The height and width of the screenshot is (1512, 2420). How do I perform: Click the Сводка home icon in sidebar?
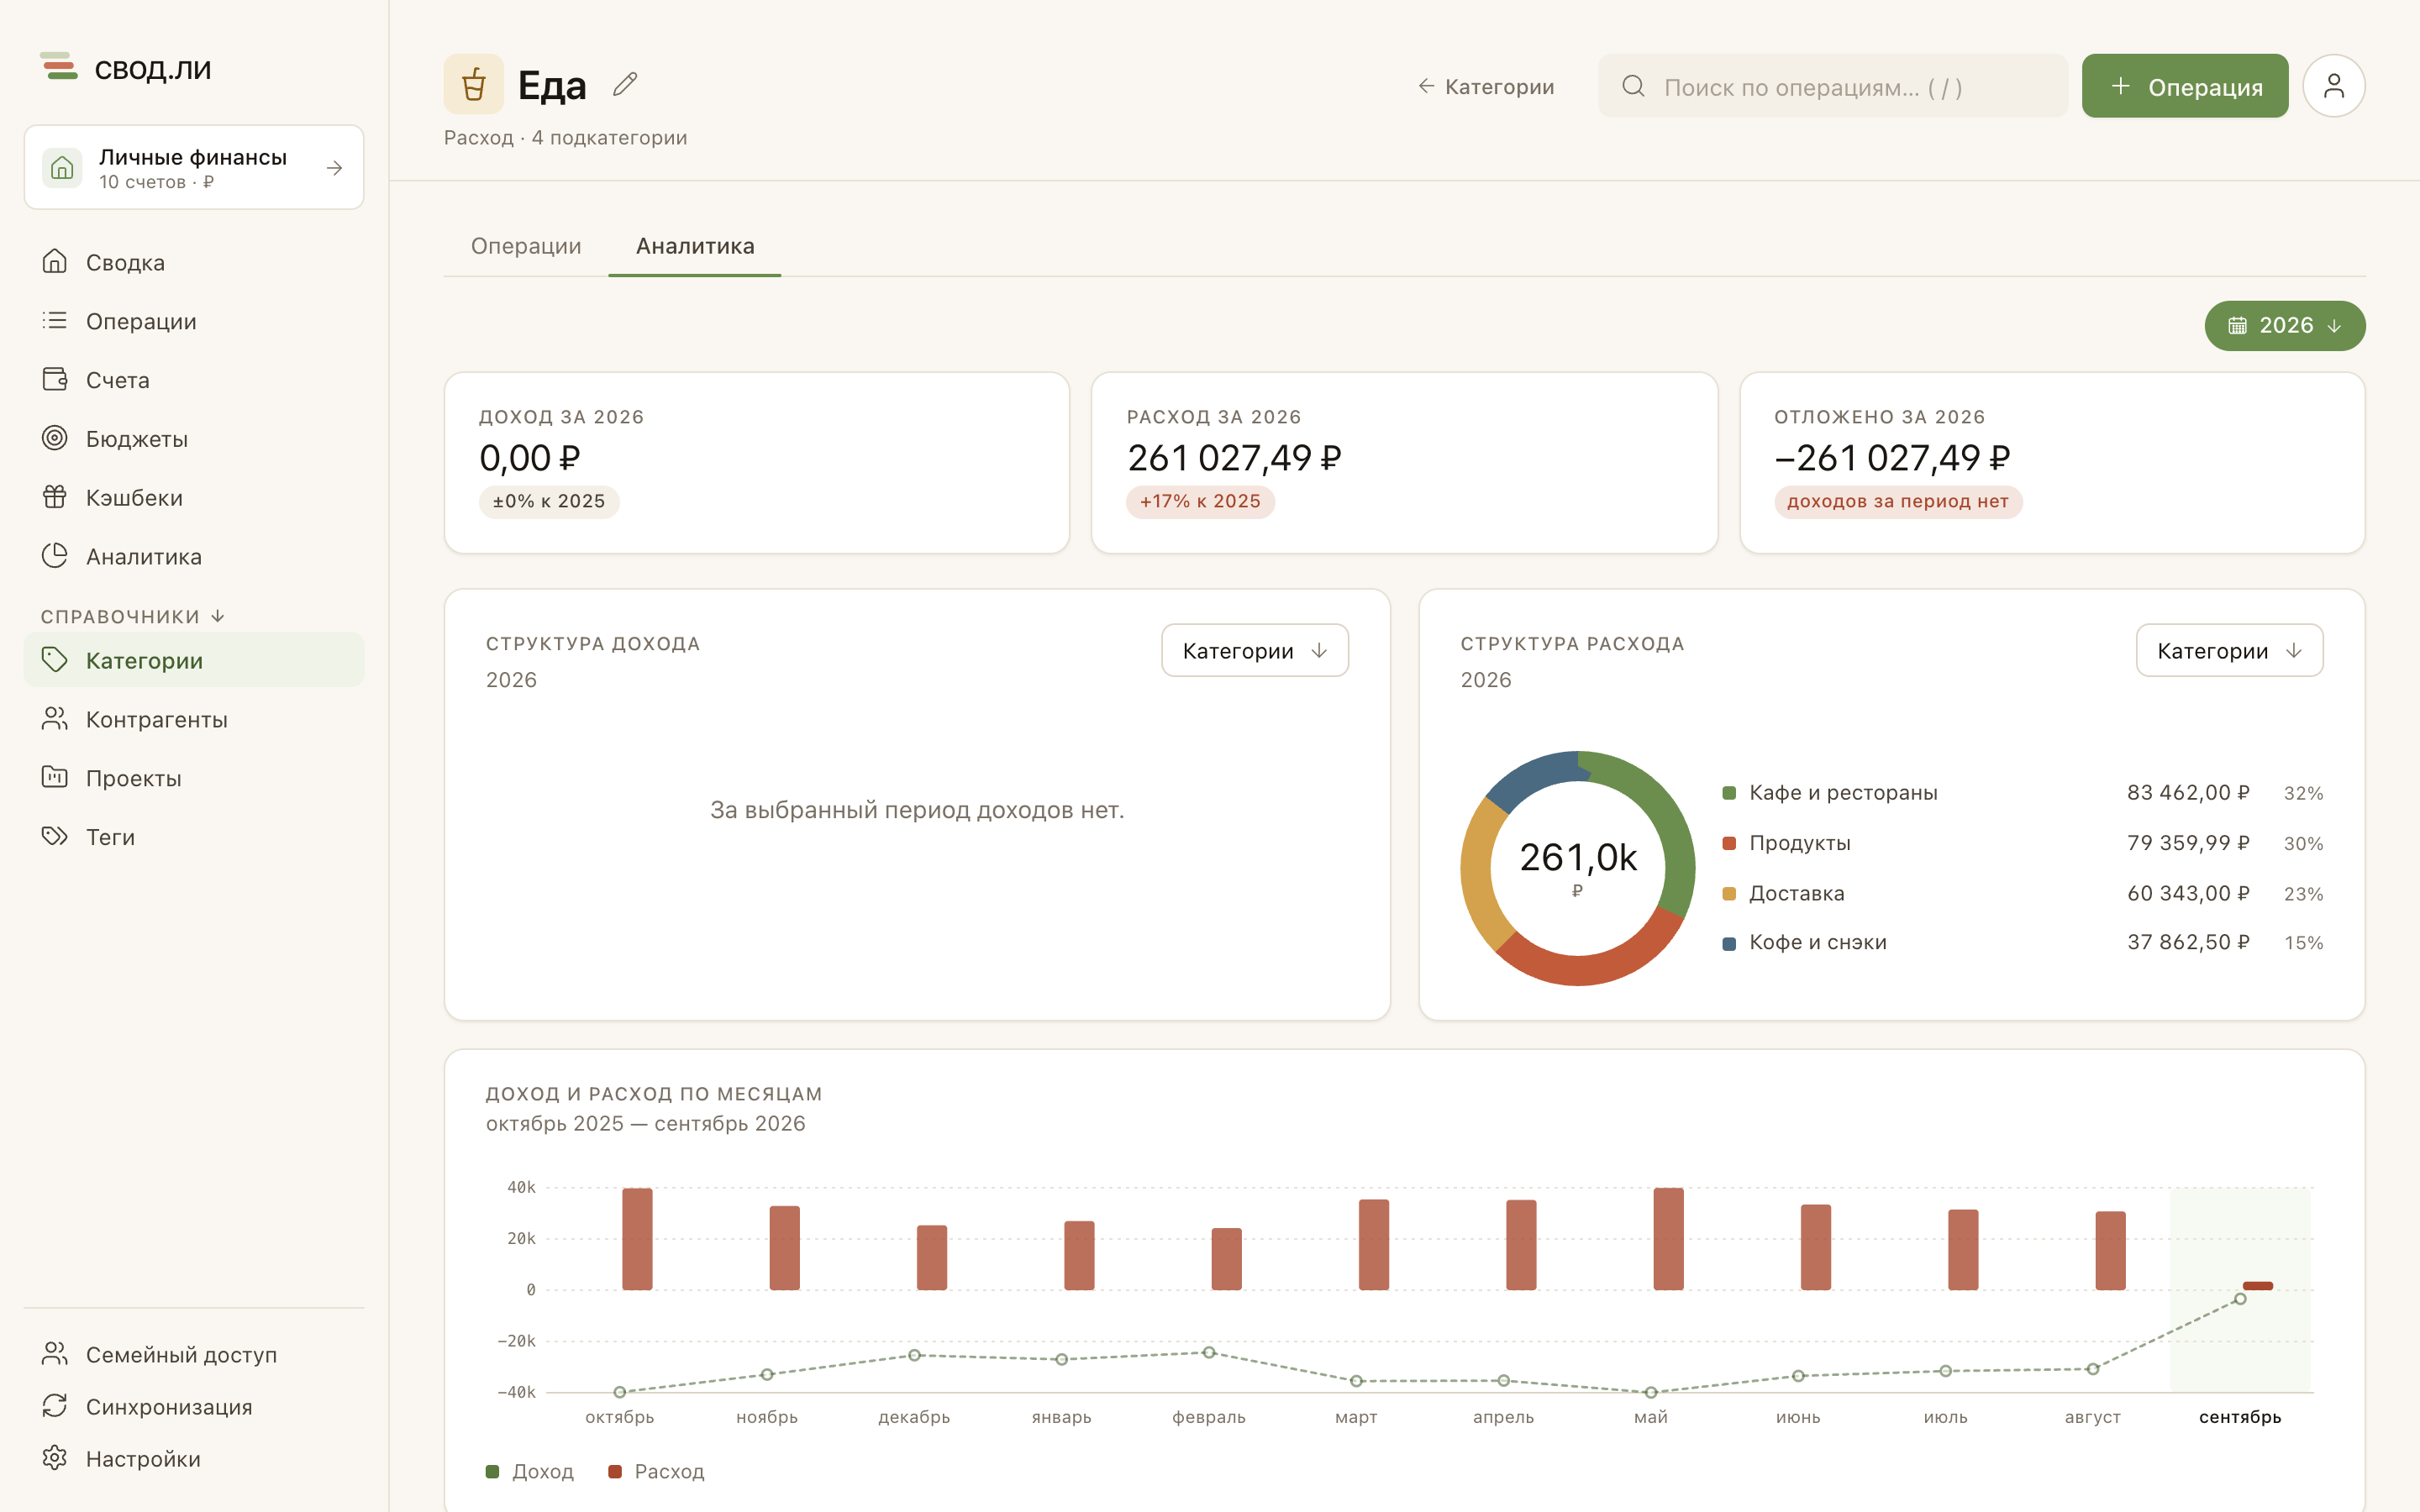[x=55, y=262]
